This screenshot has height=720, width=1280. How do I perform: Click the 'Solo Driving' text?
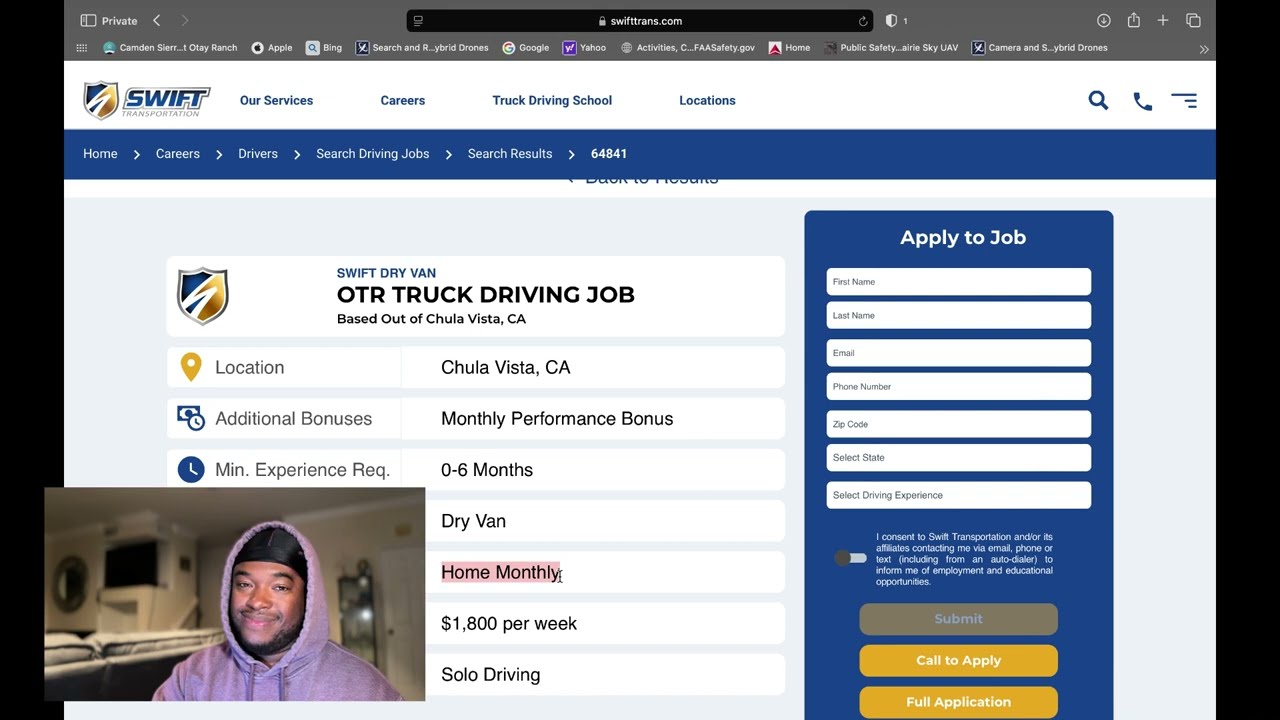point(491,675)
